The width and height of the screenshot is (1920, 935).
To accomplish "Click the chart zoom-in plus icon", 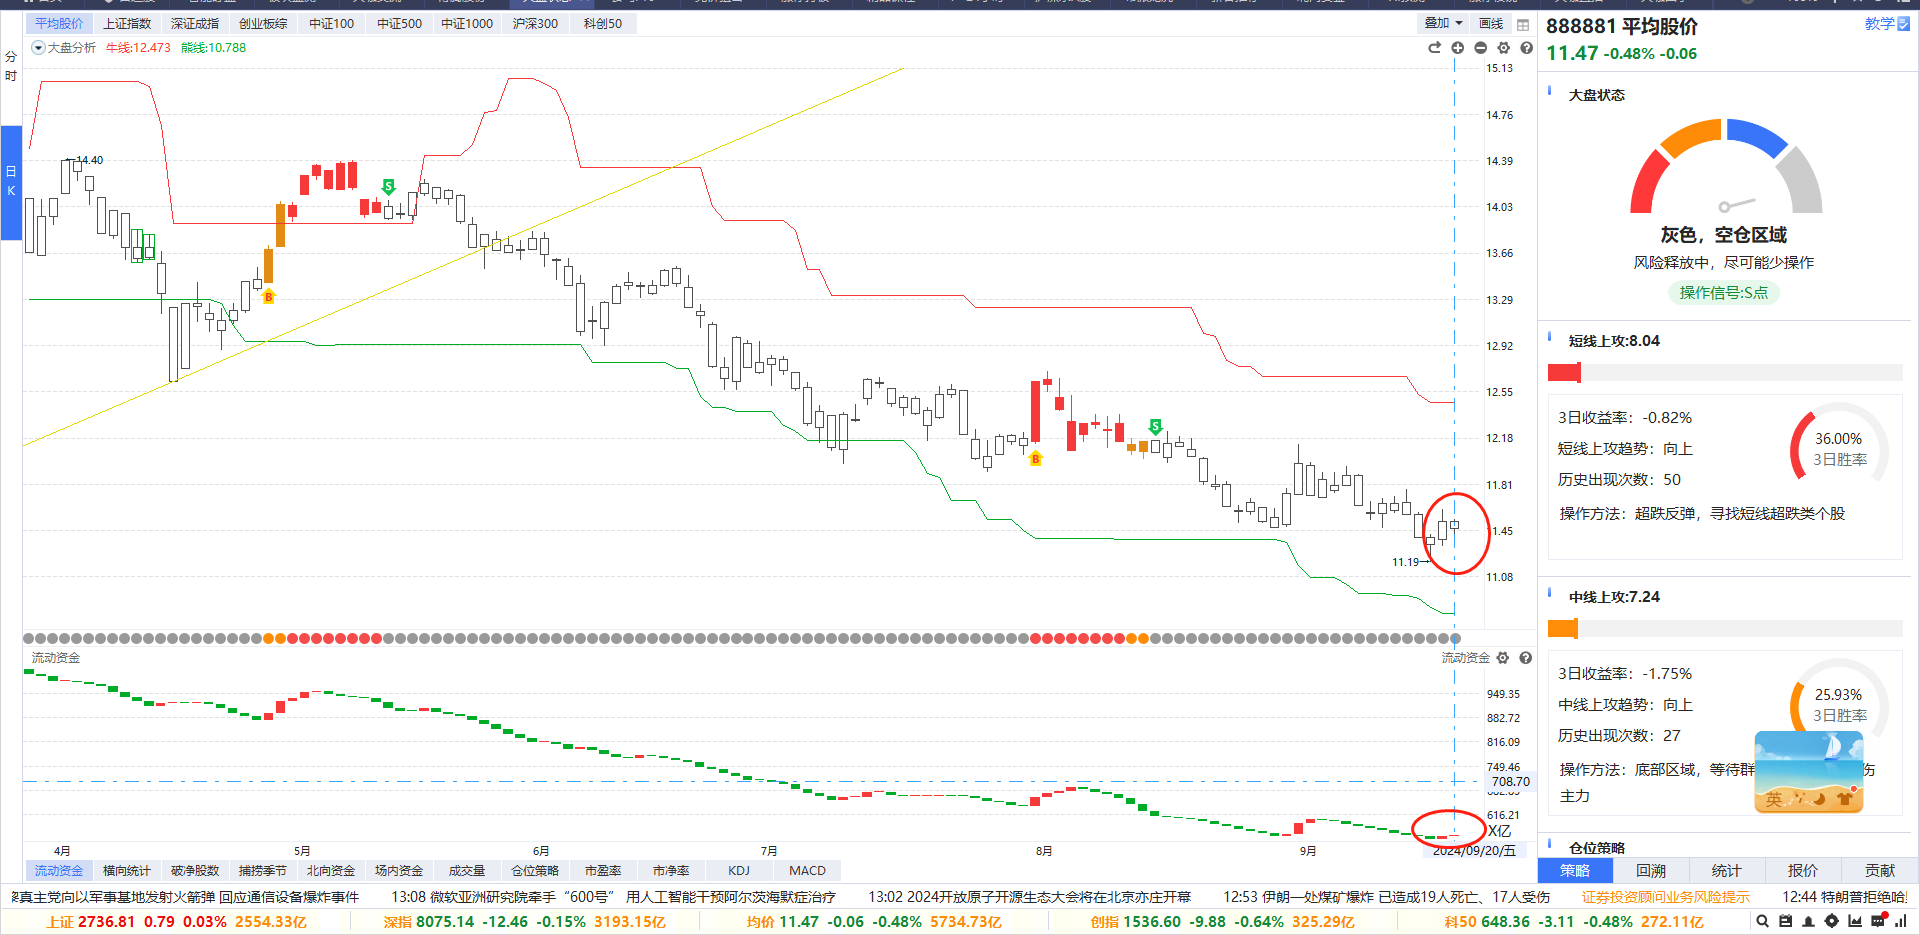I will point(1457,48).
